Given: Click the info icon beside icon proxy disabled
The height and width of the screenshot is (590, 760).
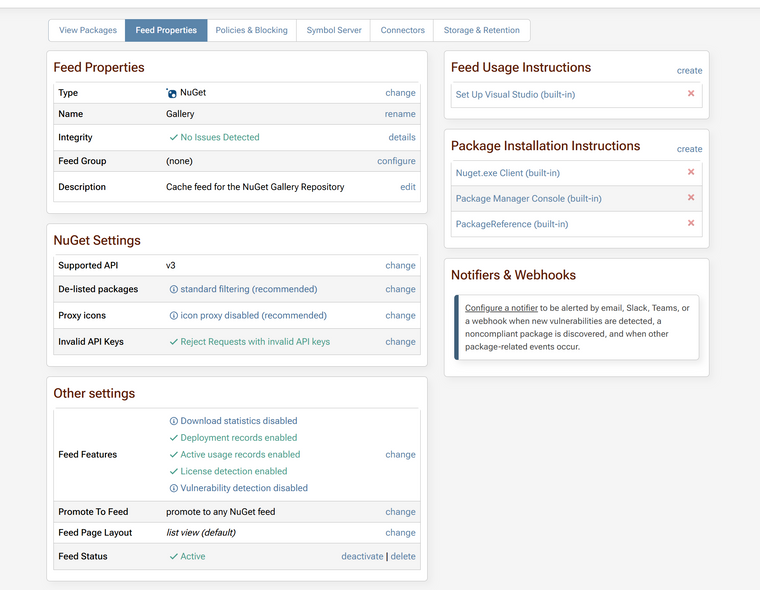Looking at the screenshot, I should pyautogui.click(x=173, y=315).
